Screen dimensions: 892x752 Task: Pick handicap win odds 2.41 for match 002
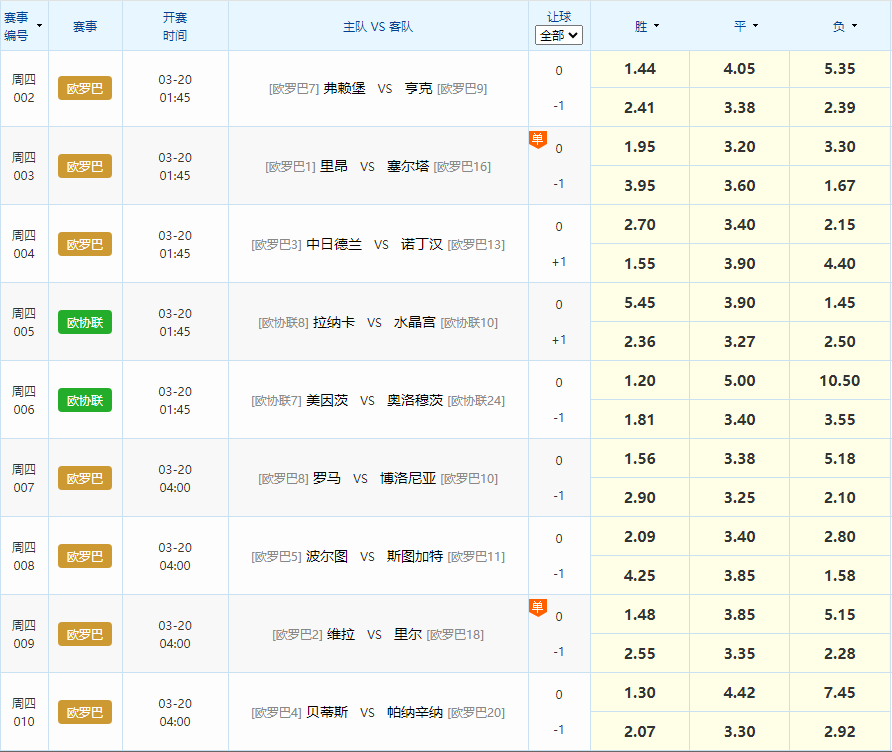pyautogui.click(x=640, y=108)
